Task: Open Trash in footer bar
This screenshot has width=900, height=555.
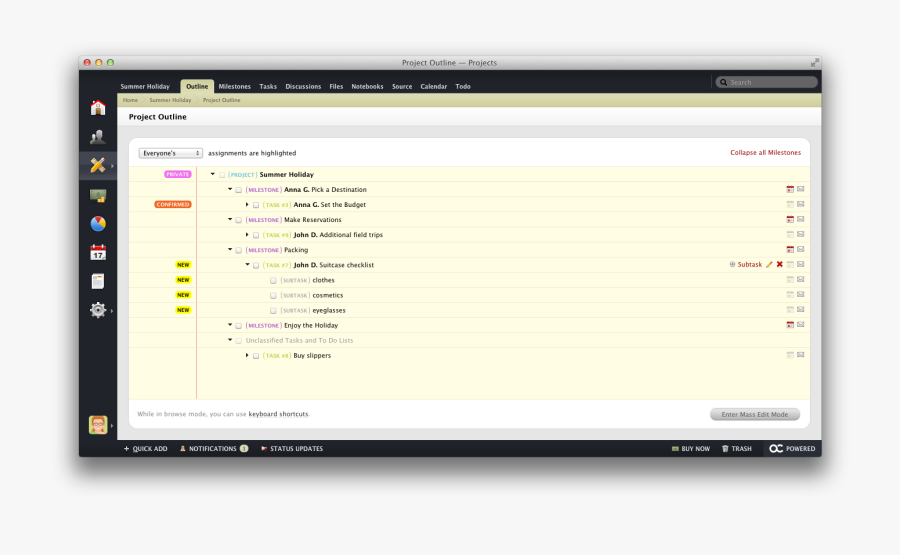Action: click(x=737, y=449)
